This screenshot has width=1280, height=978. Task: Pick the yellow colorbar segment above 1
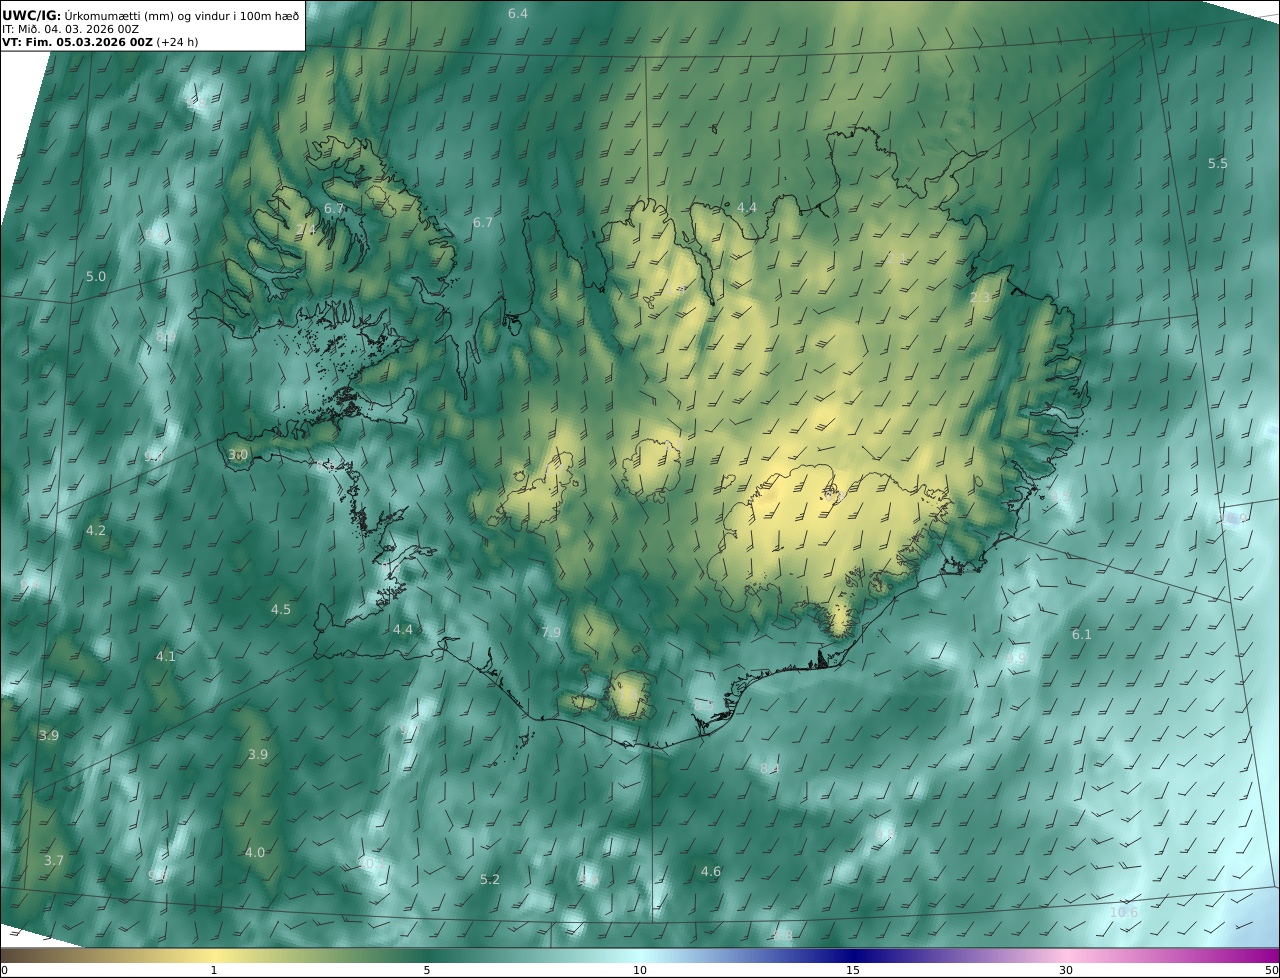coord(214,955)
